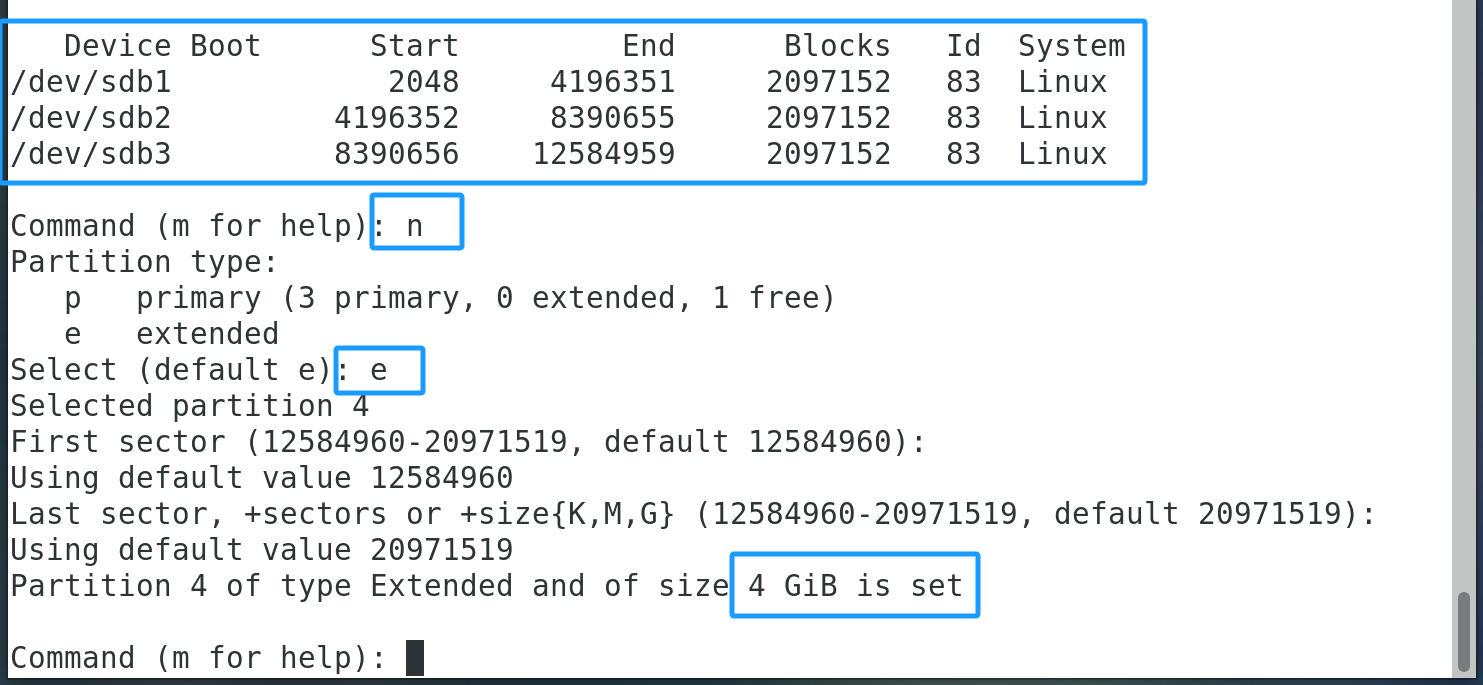The width and height of the screenshot is (1483, 685).
Task: Click the End column header
Action: click(x=648, y=46)
